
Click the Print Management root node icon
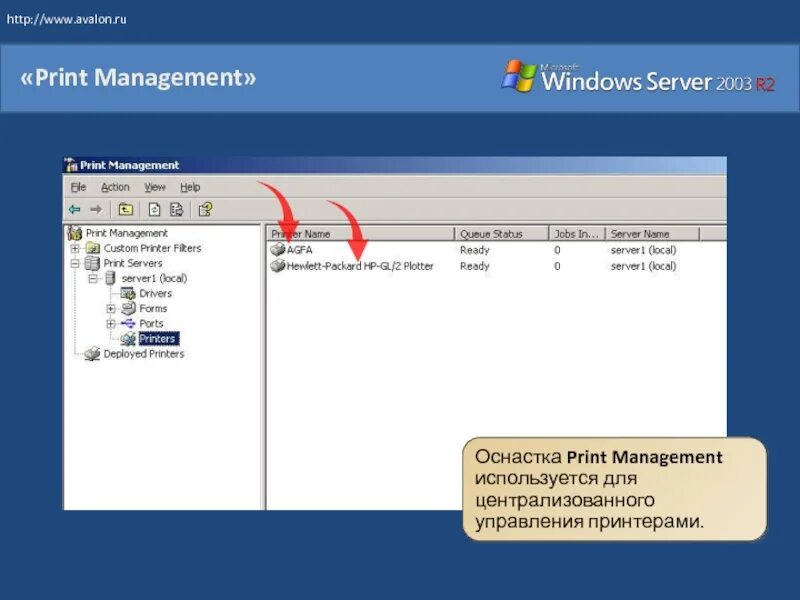click(x=74, y=233)
